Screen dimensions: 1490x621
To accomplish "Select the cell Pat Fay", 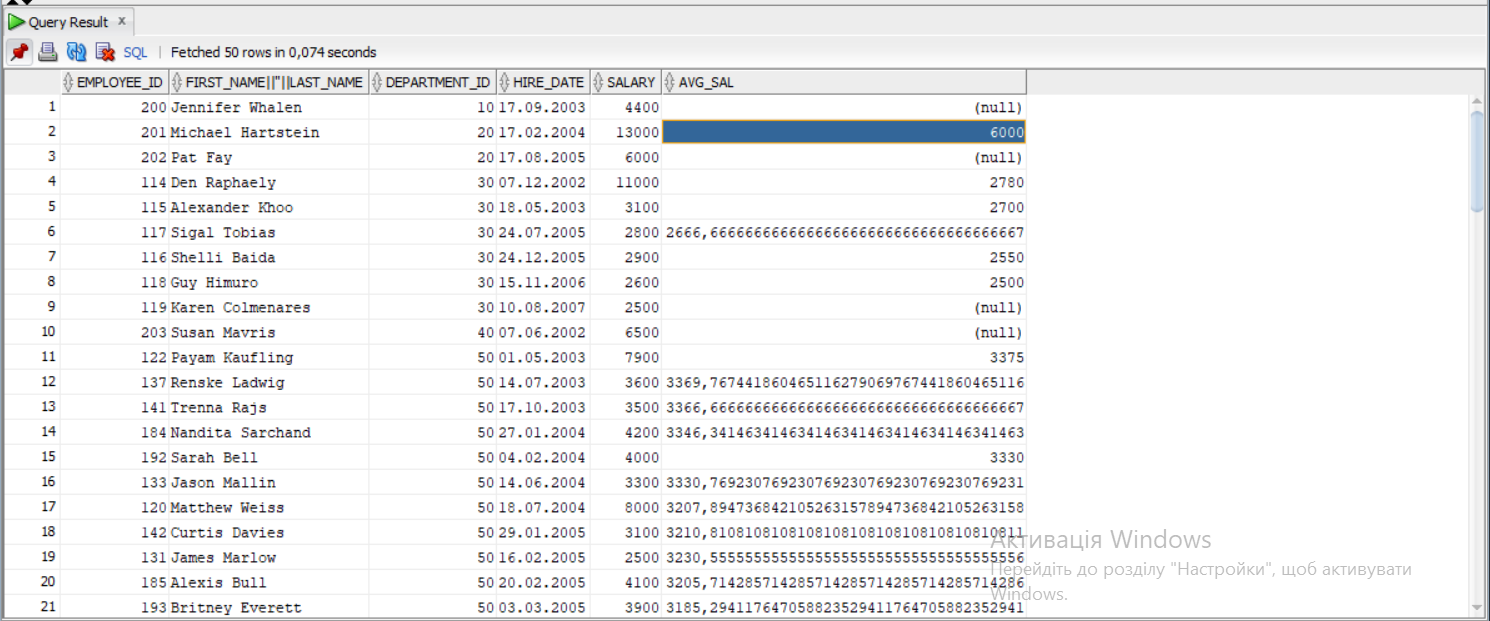I will tap(268, 157).
